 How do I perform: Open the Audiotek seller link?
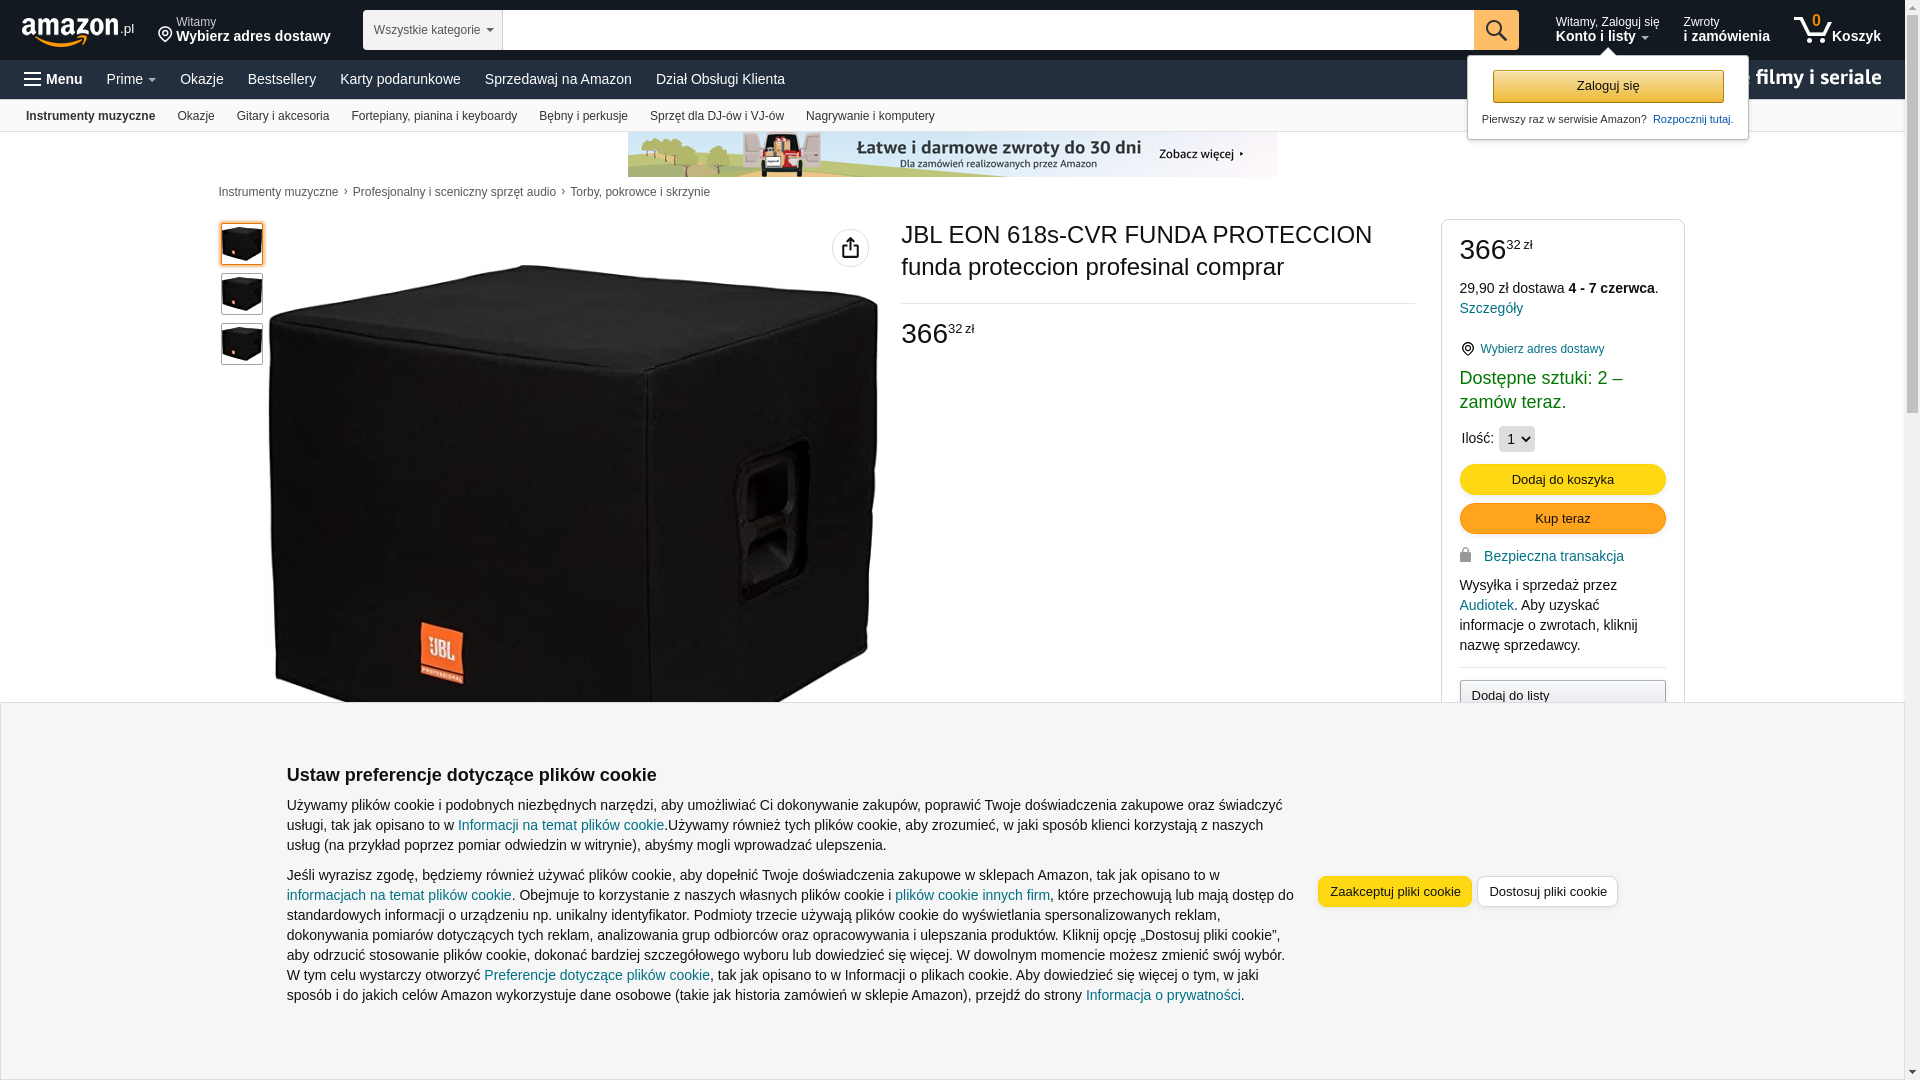point(1486,605)
